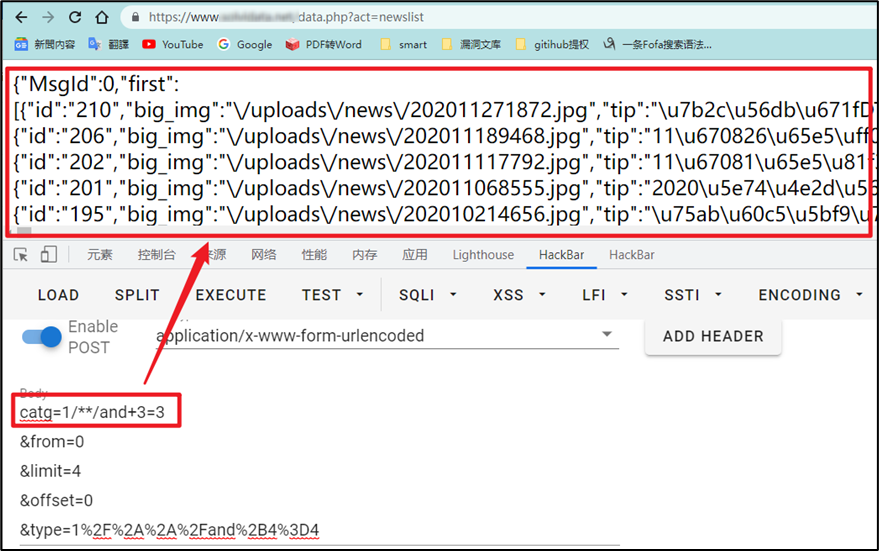Activate the DevTools inspect element picker icon
The width and height of the screenshot is (879, 551).
[x=21, y=255]
